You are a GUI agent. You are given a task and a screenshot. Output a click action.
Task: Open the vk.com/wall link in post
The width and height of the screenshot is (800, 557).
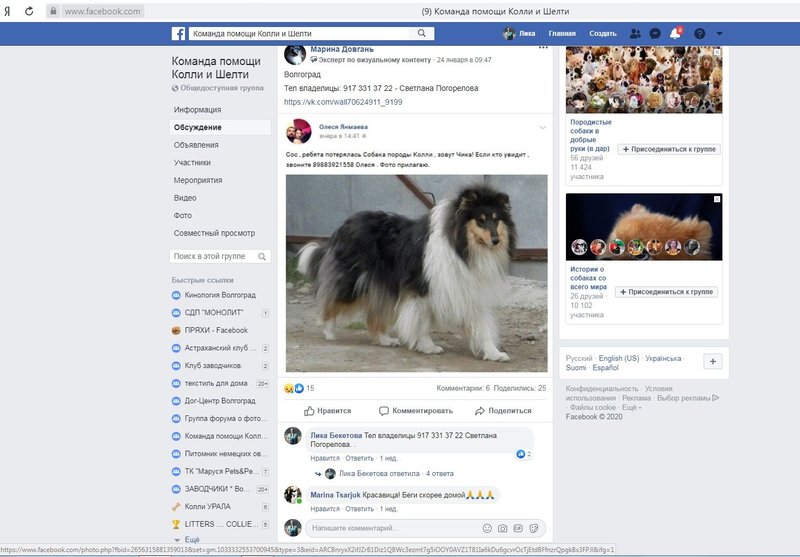click(343, 102)
